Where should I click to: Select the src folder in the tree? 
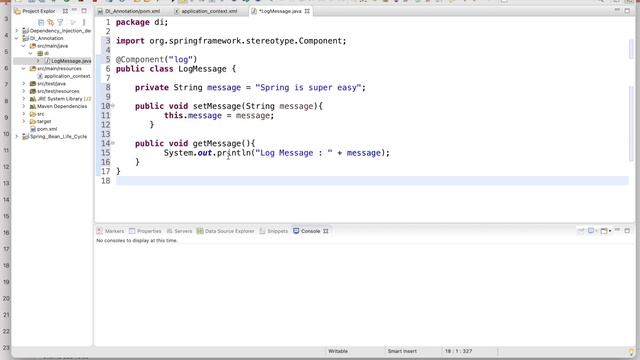pos(40,114)
